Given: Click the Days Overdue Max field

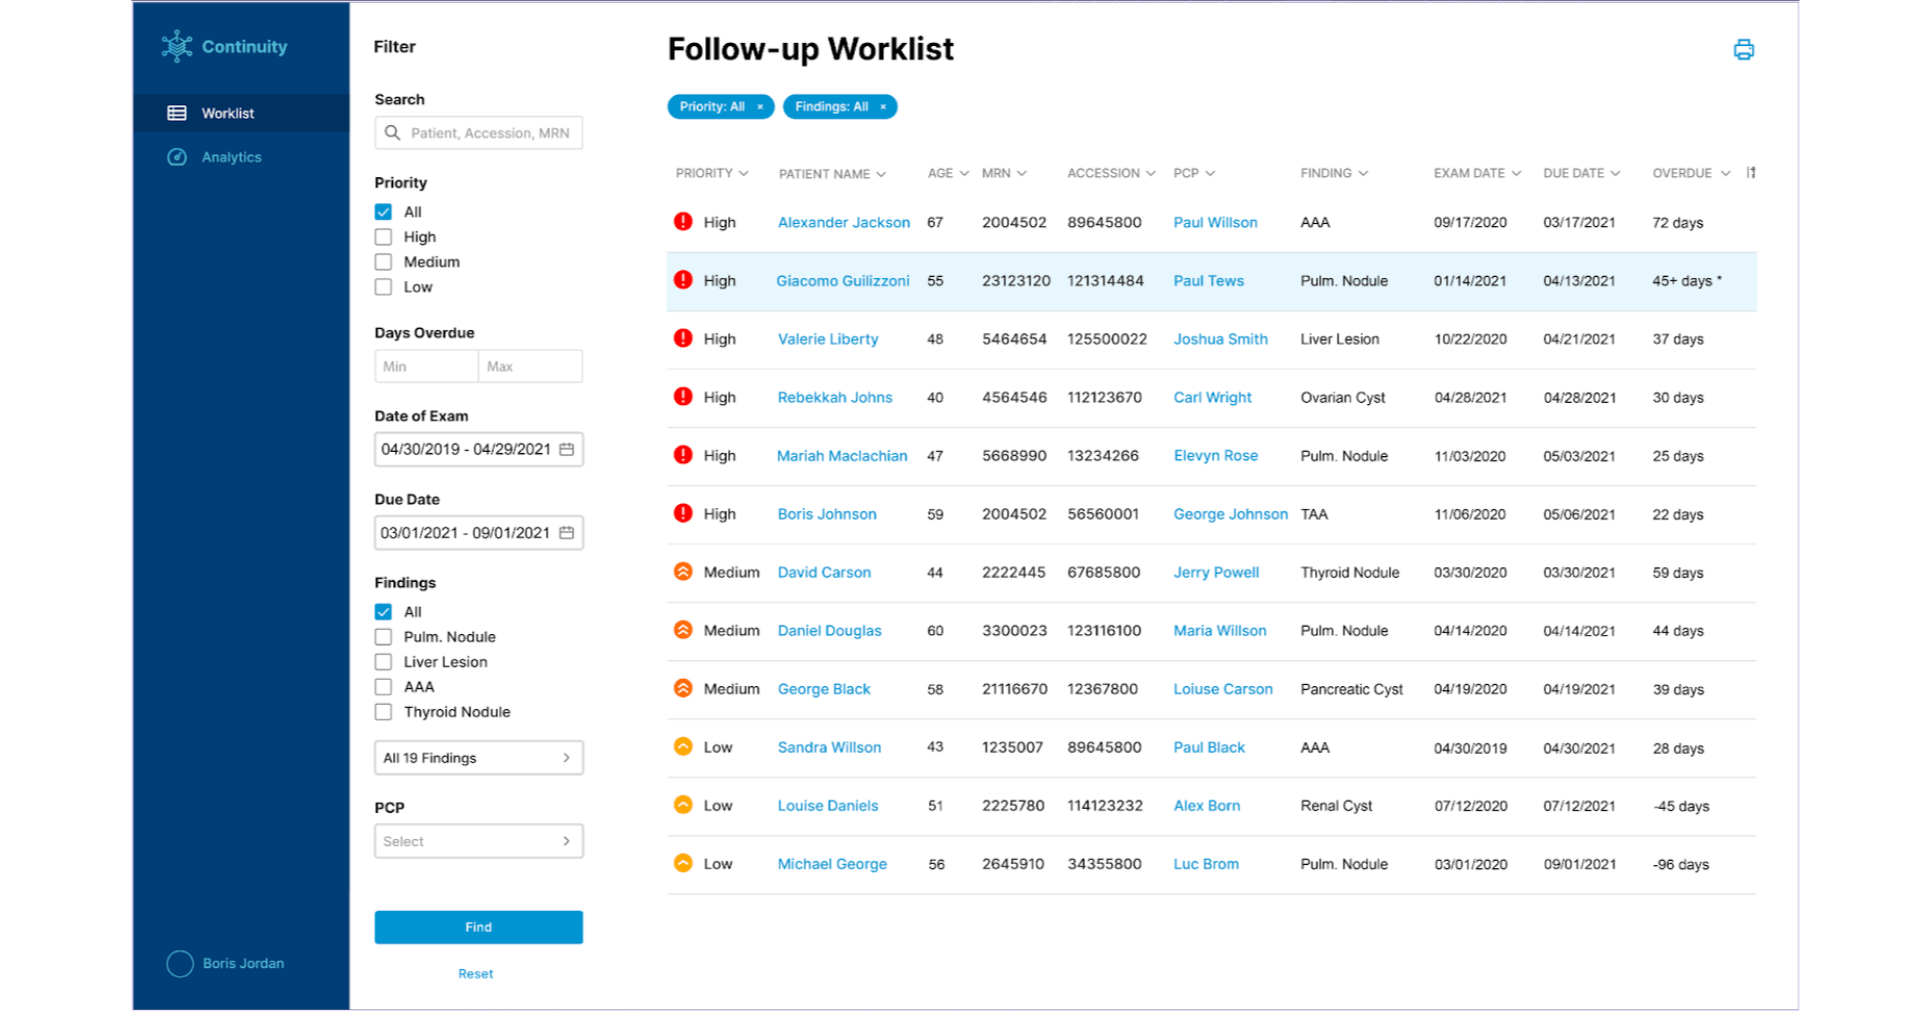Looking at the screenshot, I should pos(530,366).
